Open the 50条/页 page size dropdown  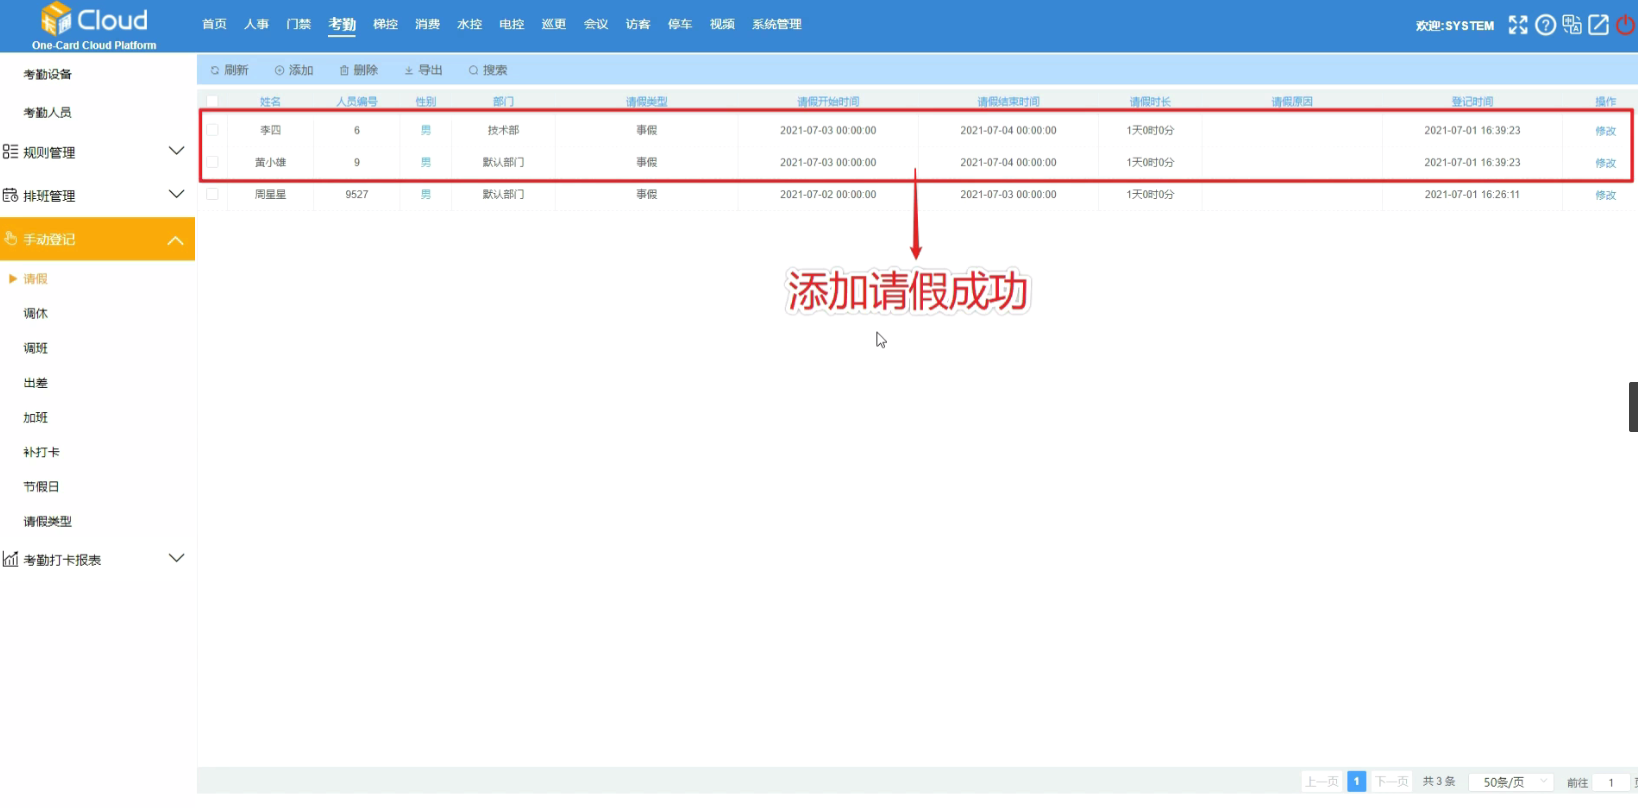[1510, 782]
